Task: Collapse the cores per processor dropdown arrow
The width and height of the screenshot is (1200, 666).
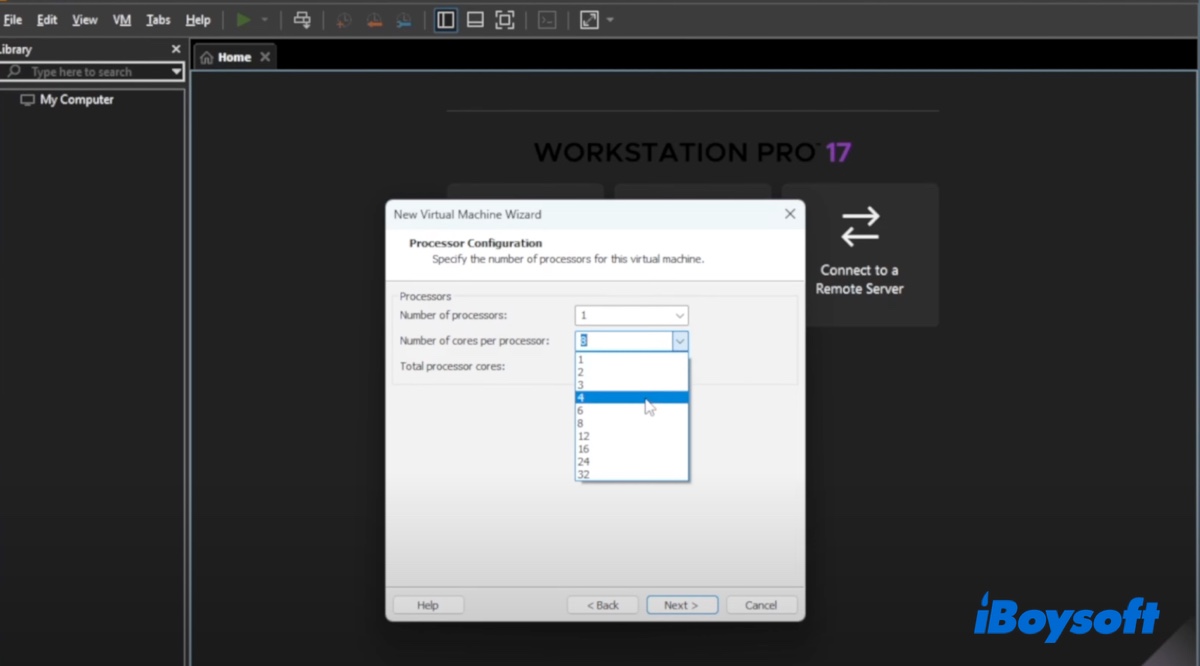Action: pos(680,341)
